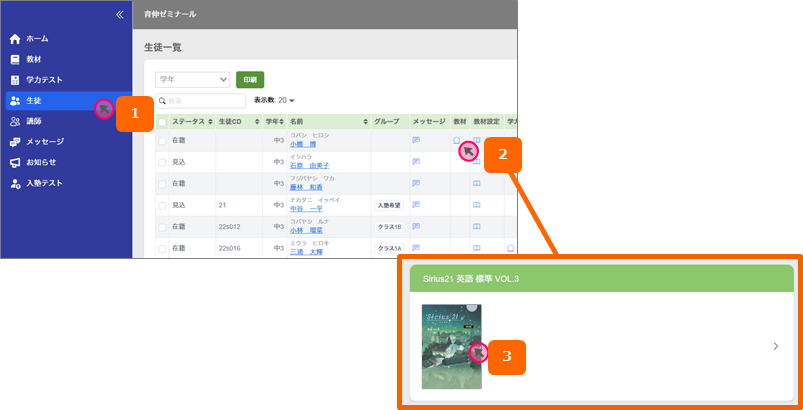The image size is (803, 410).
Task: Toggle the select-all checkbox in table header
Action: click(163, 122)
